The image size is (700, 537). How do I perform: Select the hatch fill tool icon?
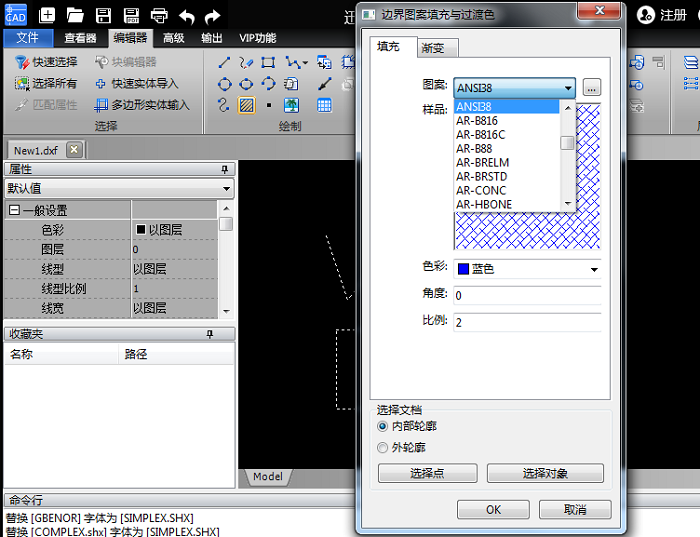coord(246,105)
